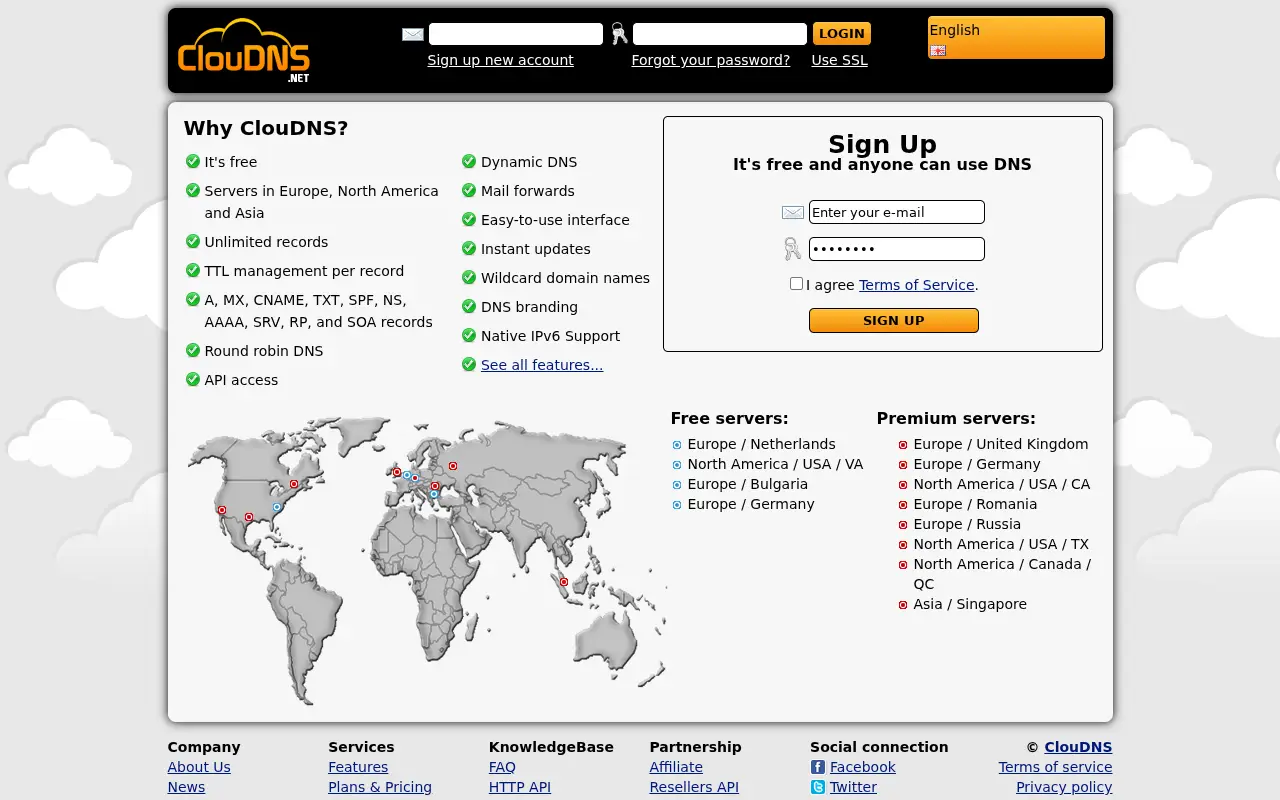Screen dimensions: 1280x800
Task: Click the Facebook icon in footer
Action: pyautogui.click(x=818, y=767)
